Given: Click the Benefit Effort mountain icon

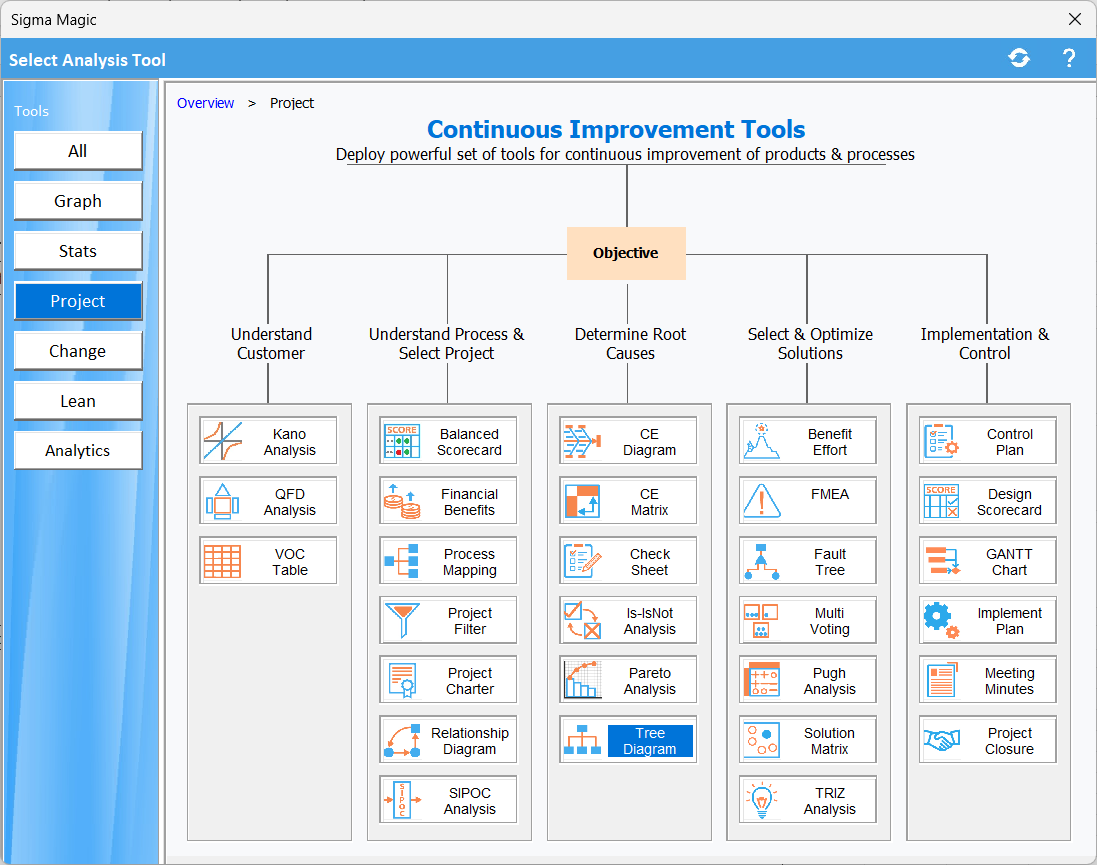Looking at the screenshot, I should tap(762, 441).
